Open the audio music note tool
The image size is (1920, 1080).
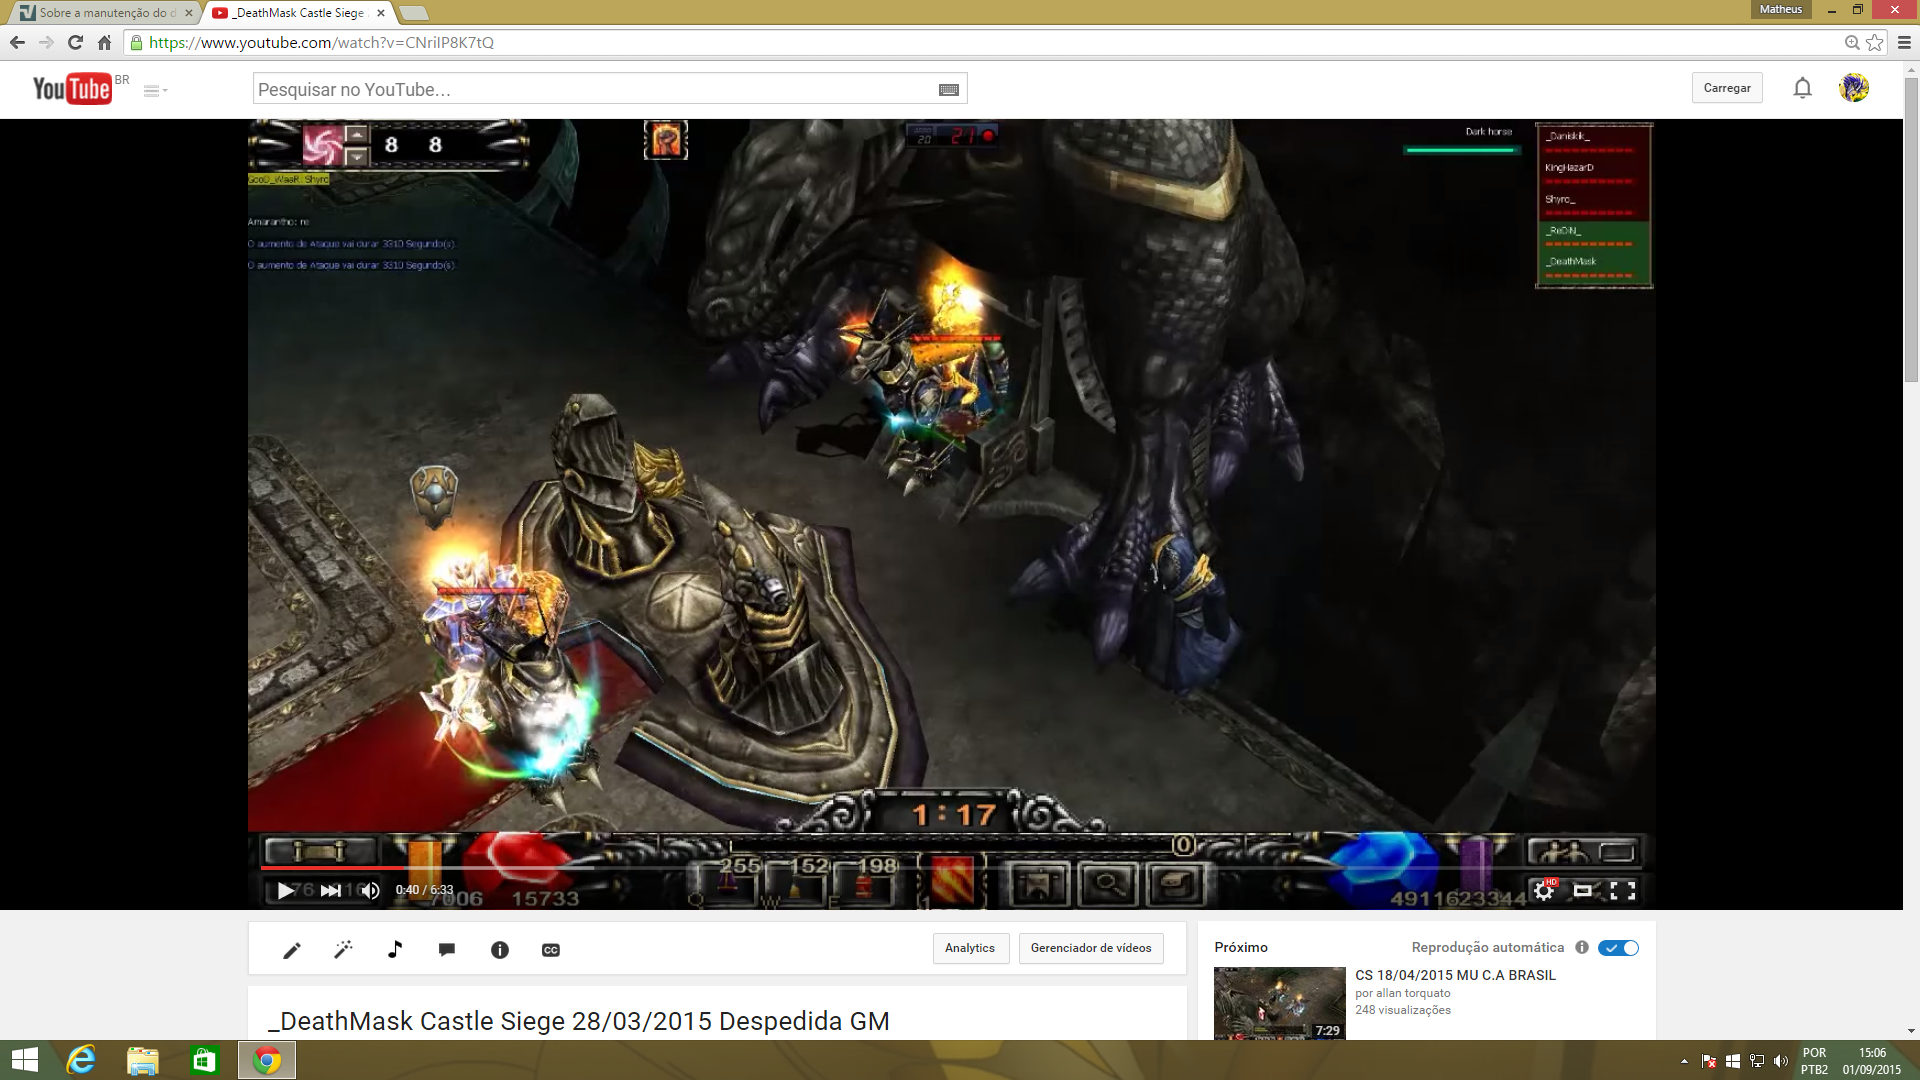395,950
